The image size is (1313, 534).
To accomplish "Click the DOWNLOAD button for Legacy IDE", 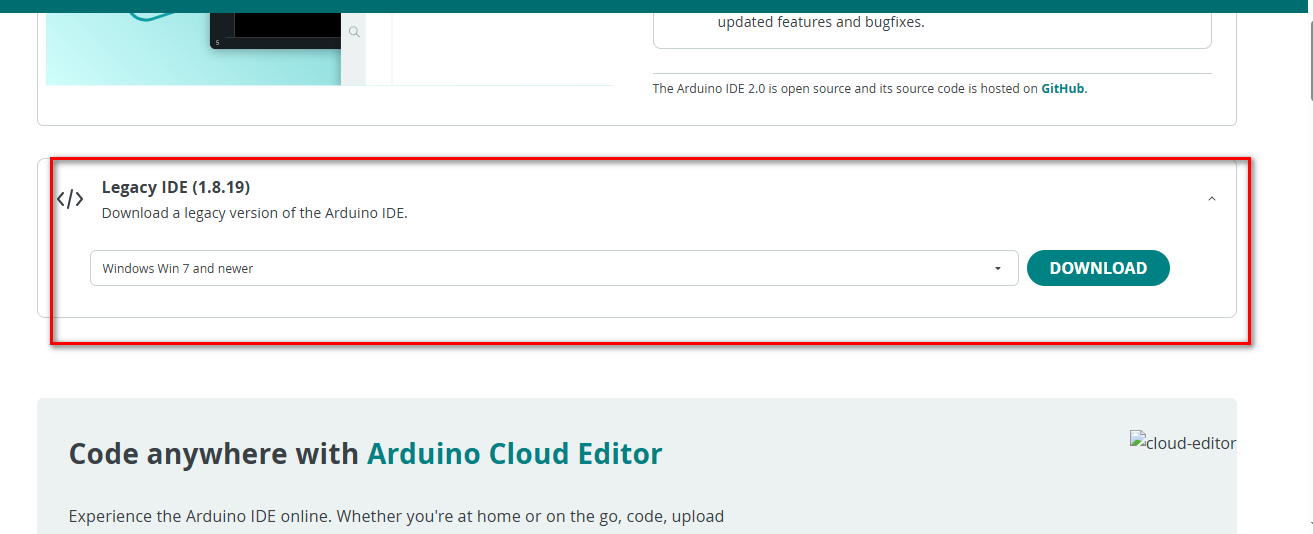I will tap(1098, 268).
